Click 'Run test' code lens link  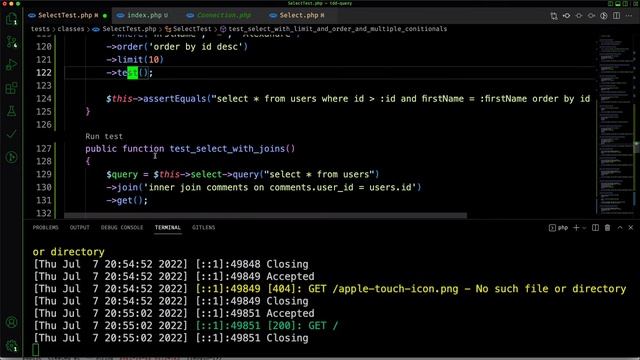coord(104,136)
